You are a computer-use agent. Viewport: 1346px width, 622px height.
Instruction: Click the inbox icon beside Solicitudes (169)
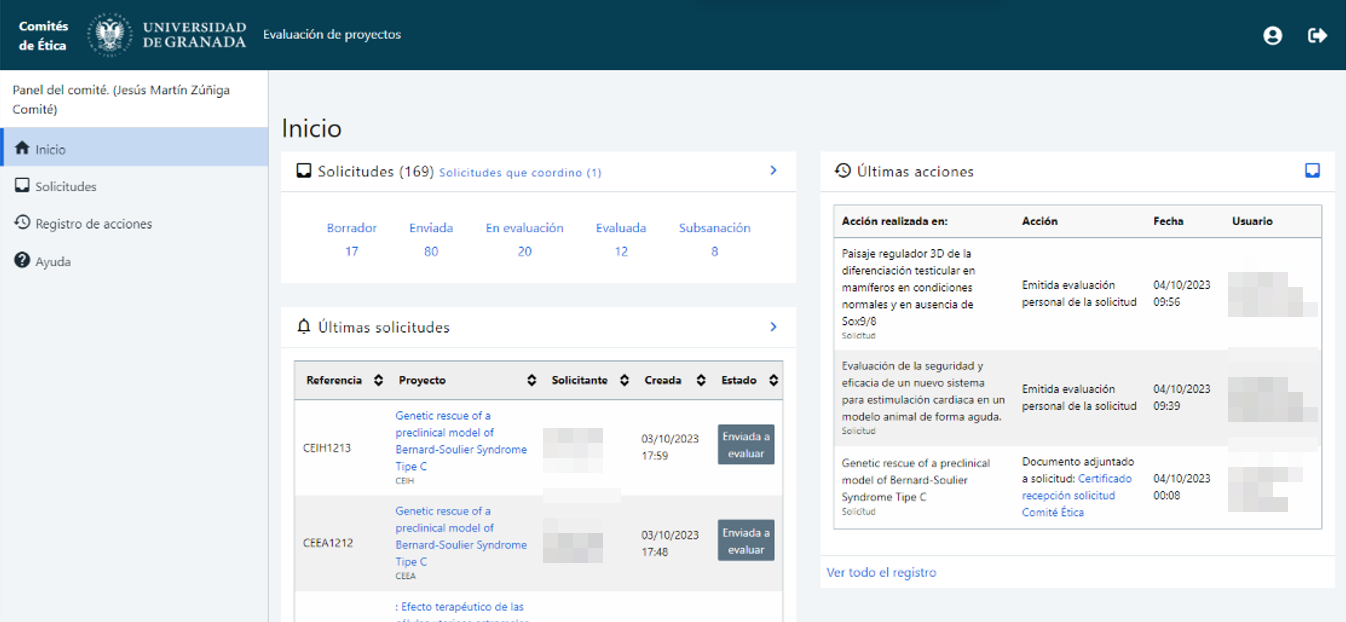point(304,171)
